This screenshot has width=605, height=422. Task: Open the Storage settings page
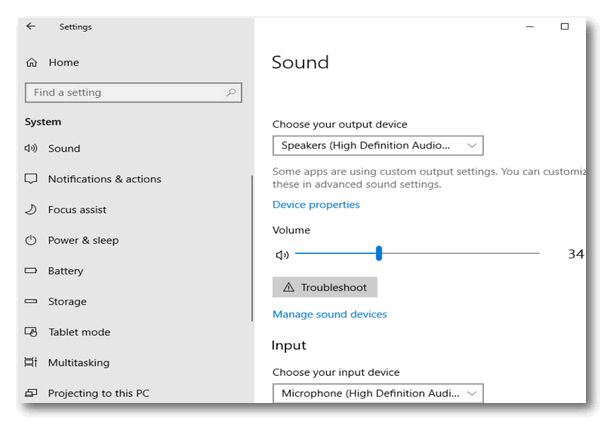(67, 302)
